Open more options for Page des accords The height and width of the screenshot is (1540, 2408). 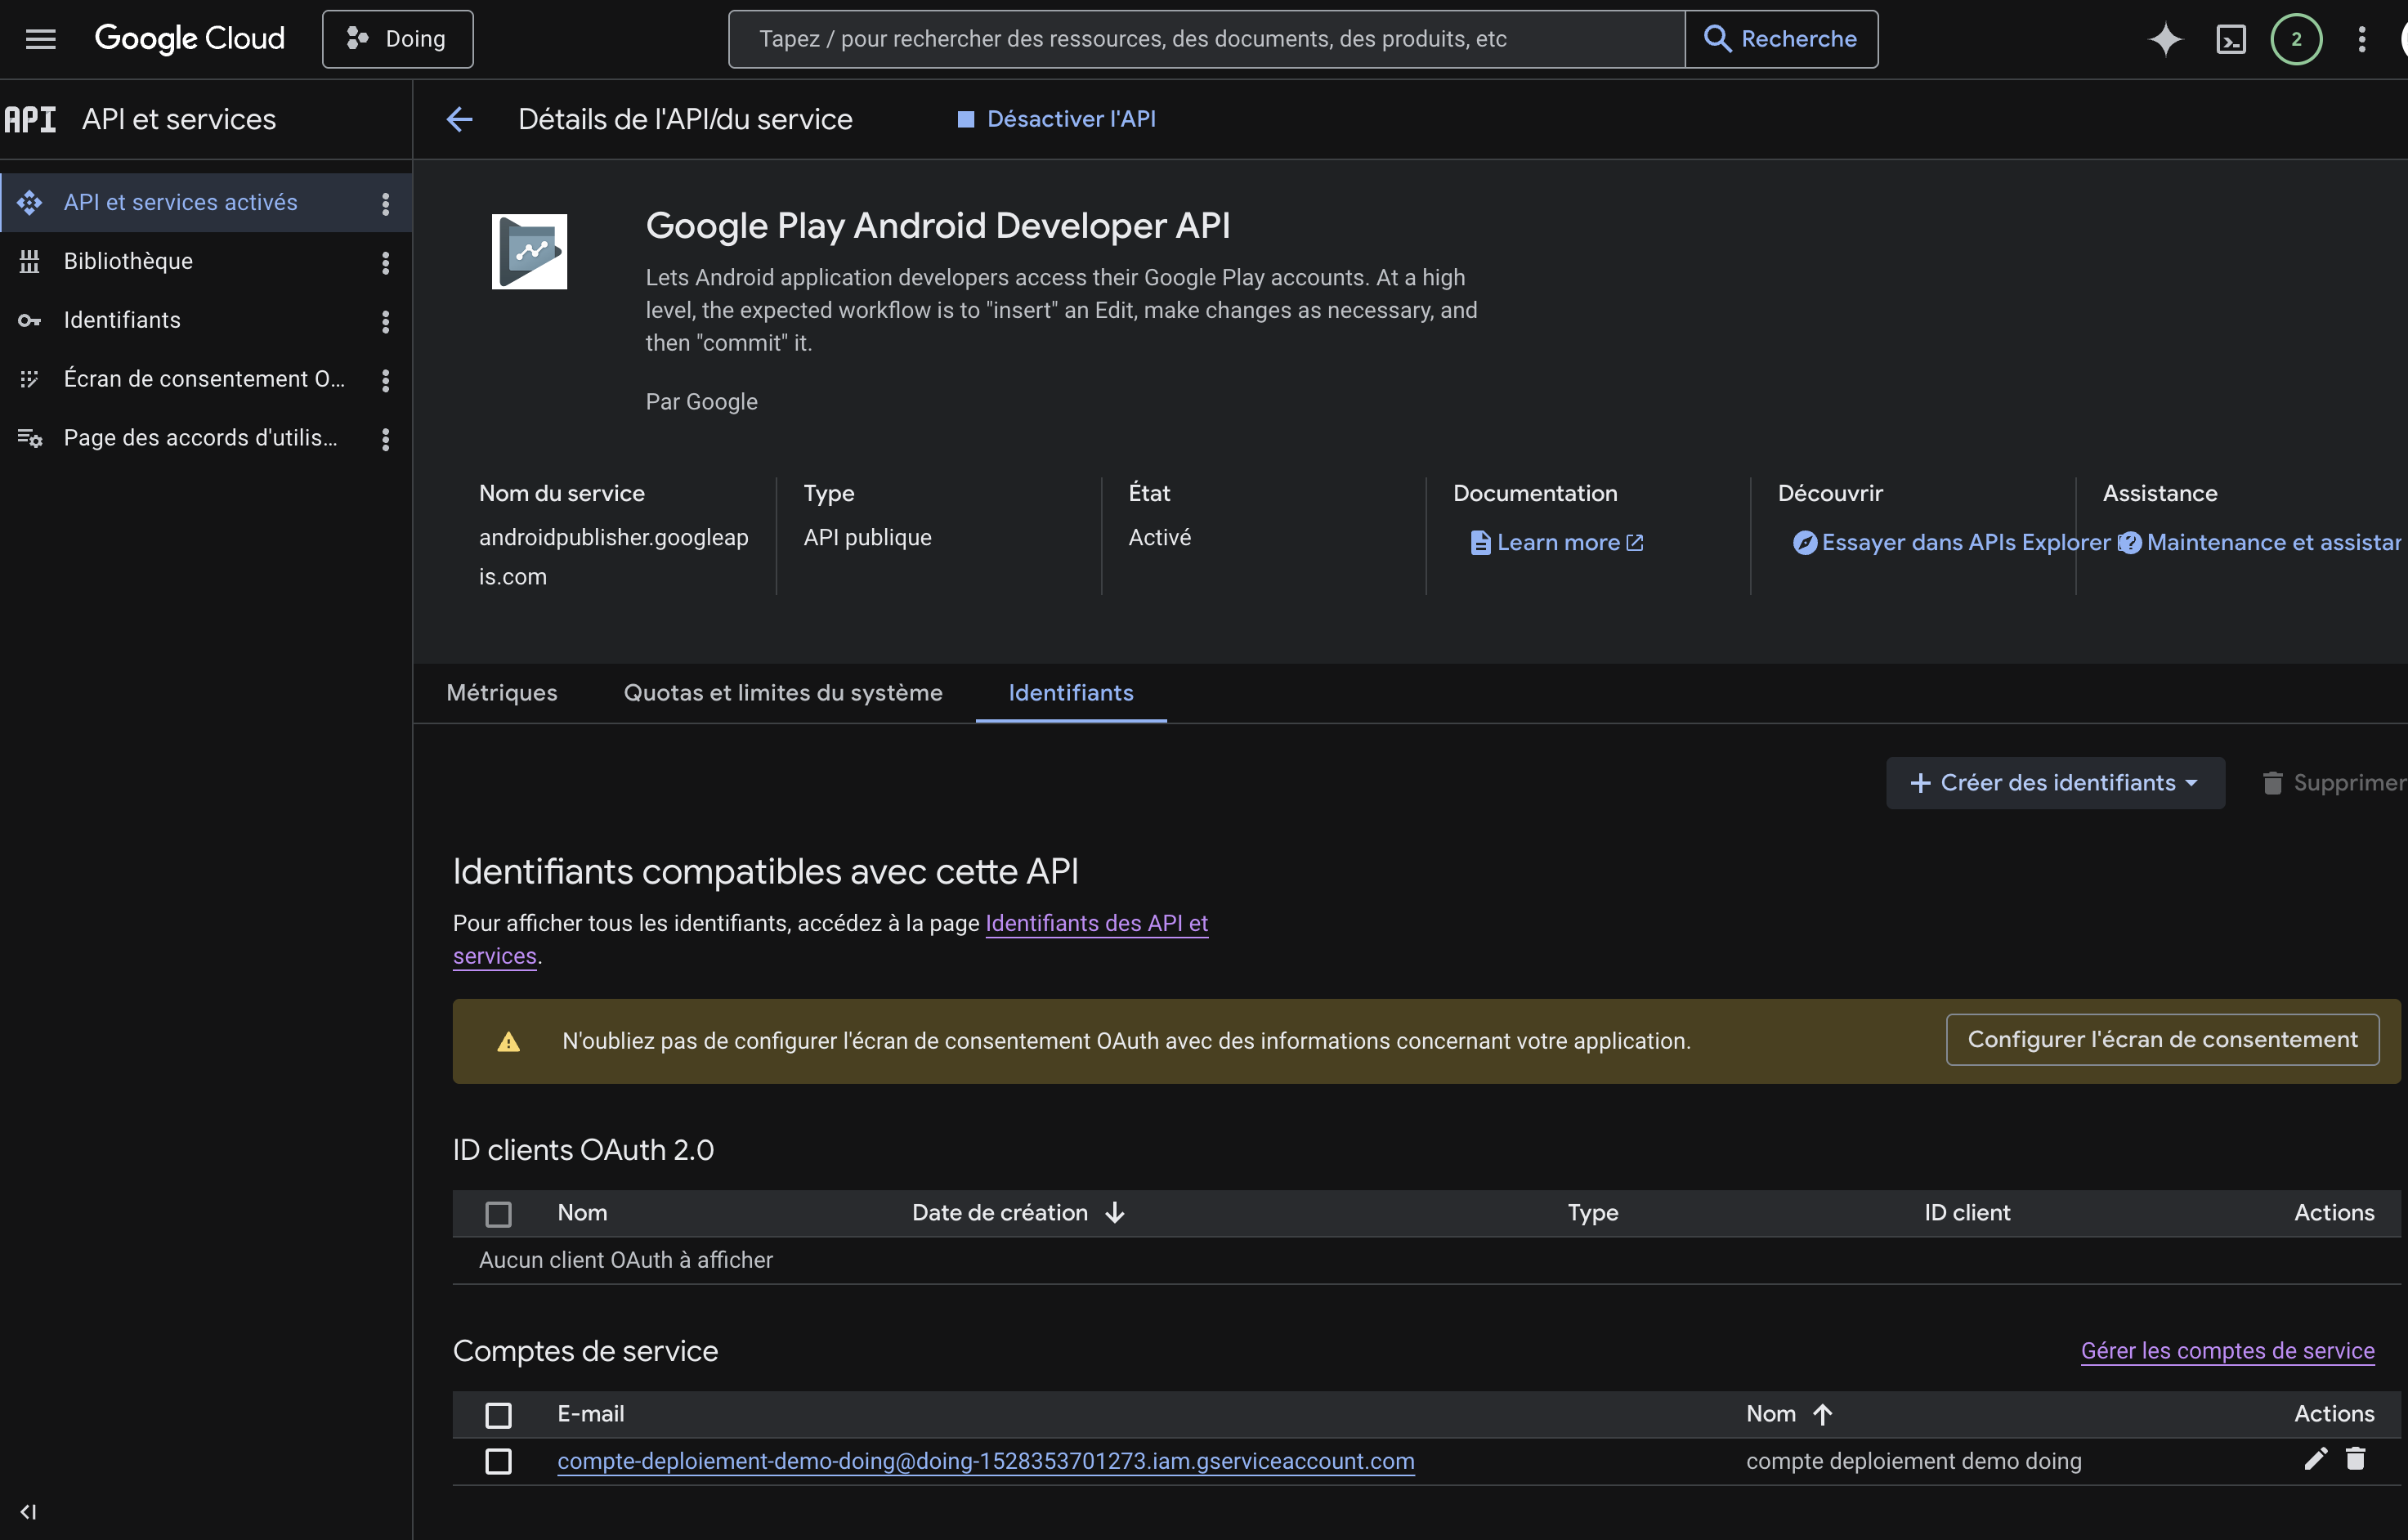click(385, 439)
